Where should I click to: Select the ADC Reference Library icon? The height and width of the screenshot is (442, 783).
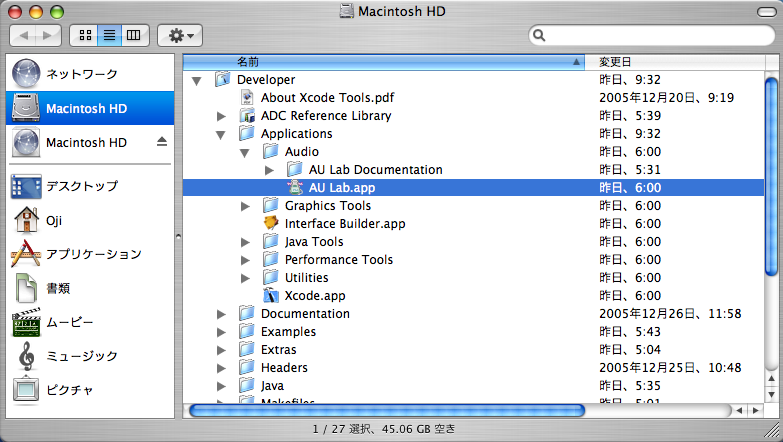247,115
